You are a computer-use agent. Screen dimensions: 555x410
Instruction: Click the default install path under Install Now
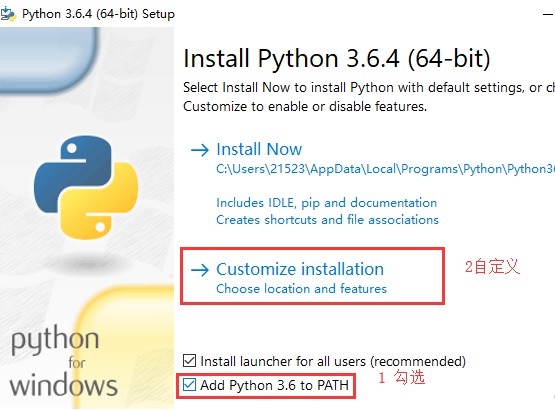pos(385,169)
